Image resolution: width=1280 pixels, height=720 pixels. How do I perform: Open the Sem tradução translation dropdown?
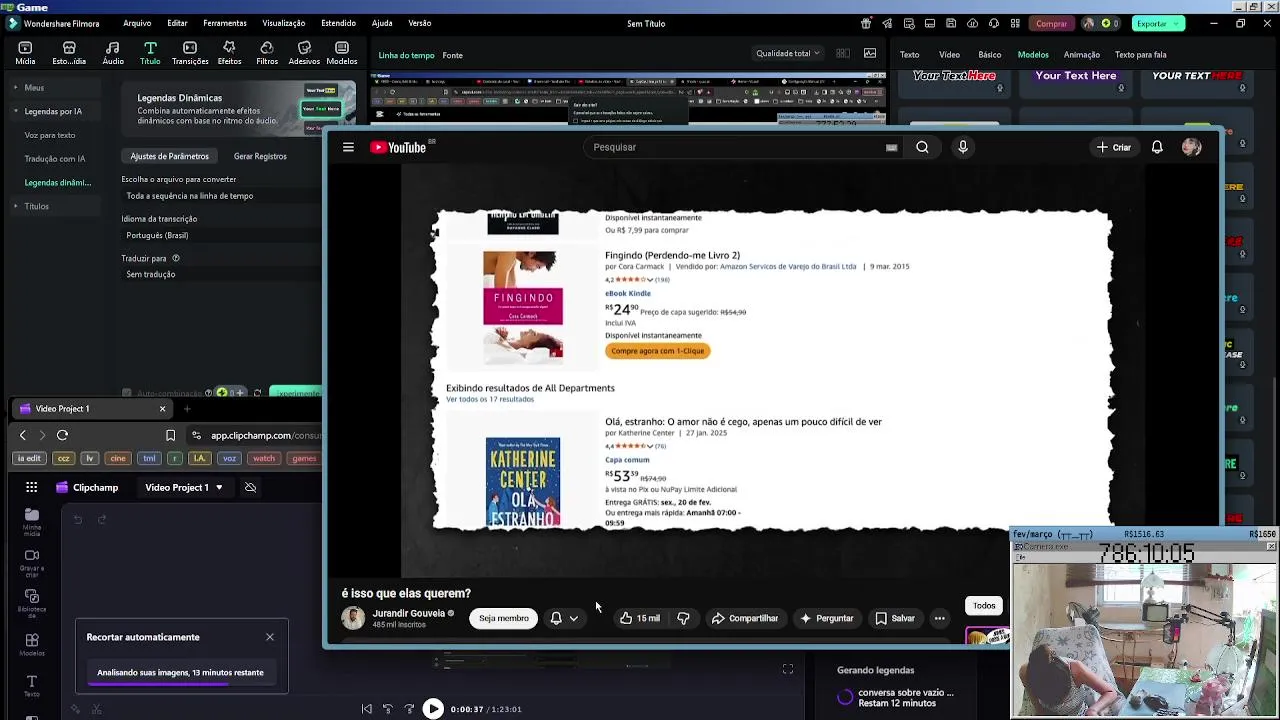(x=222, y=274)
